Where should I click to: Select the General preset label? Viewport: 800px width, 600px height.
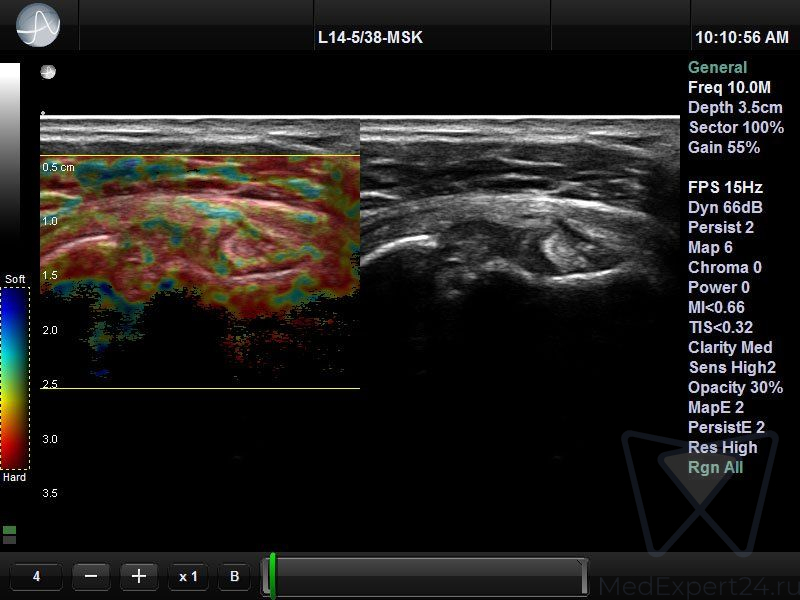[717, 68]
